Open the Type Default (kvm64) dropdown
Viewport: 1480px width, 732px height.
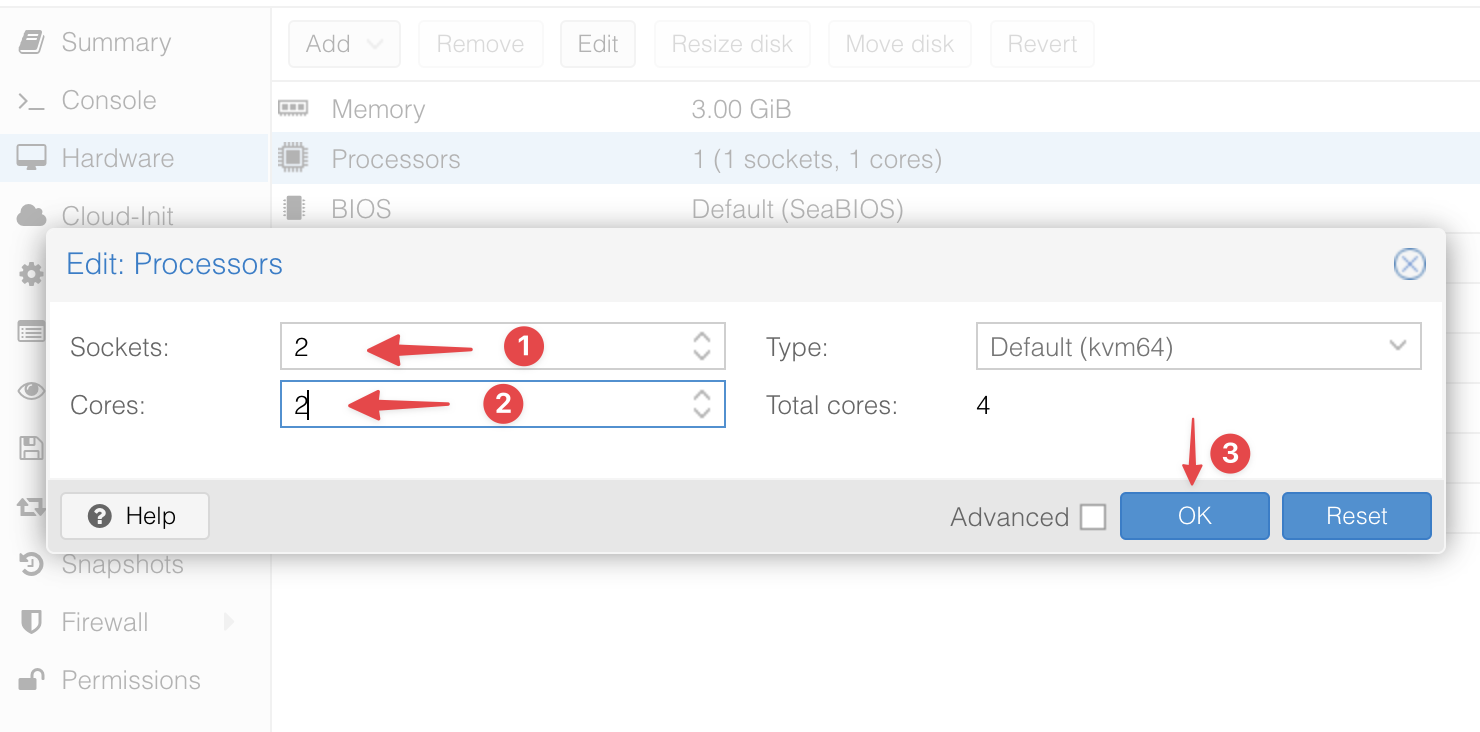click(x=1198, y=347)
